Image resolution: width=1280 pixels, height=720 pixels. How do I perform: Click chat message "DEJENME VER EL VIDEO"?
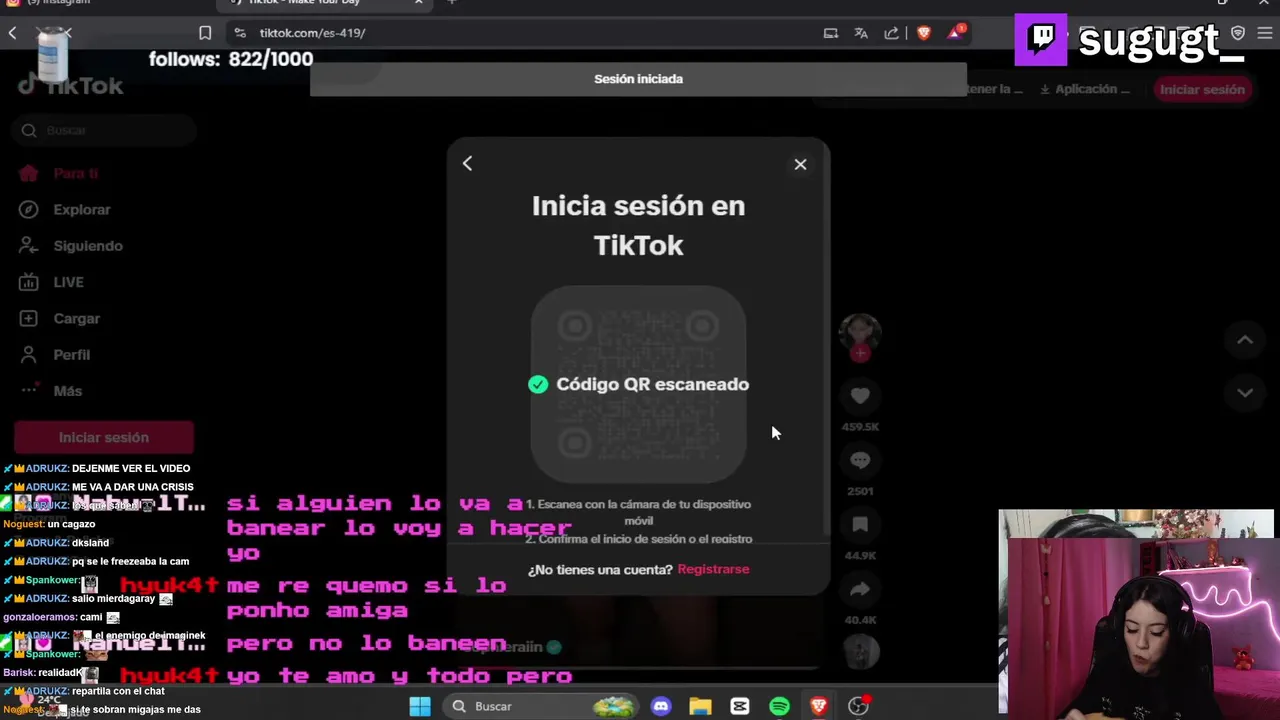coord(131,468)
